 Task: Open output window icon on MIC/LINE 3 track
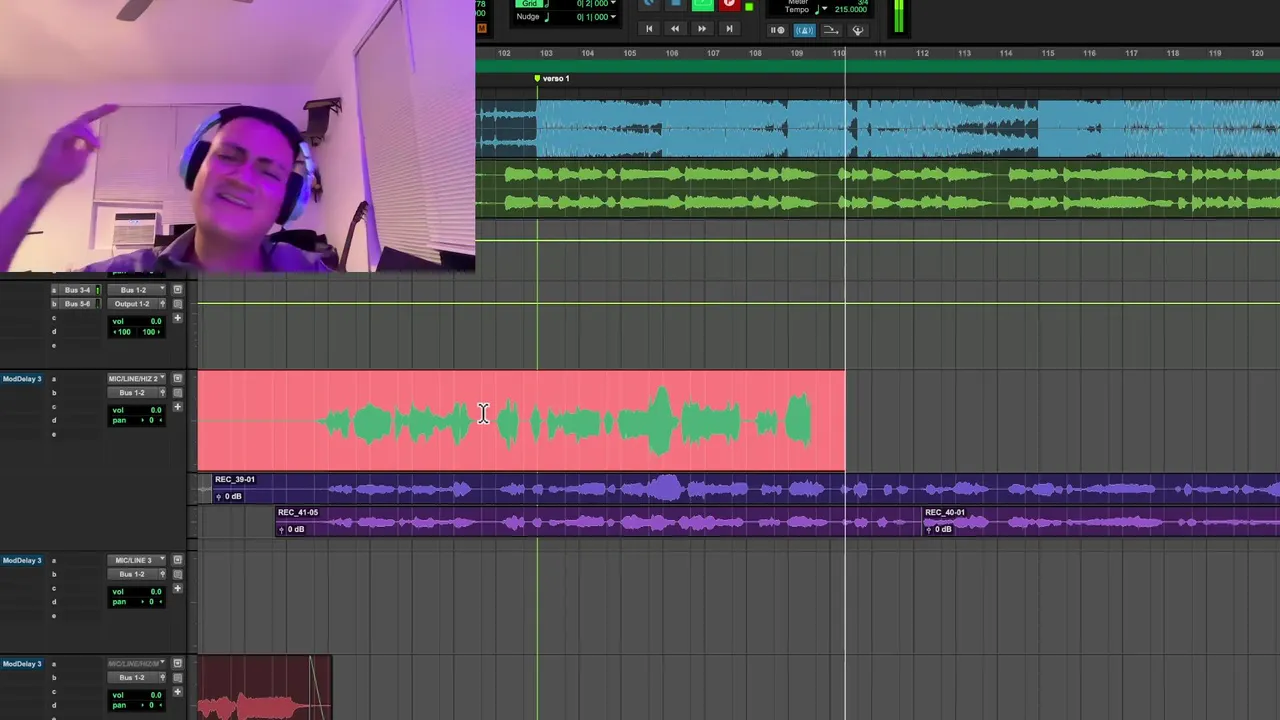pos(162,574)
